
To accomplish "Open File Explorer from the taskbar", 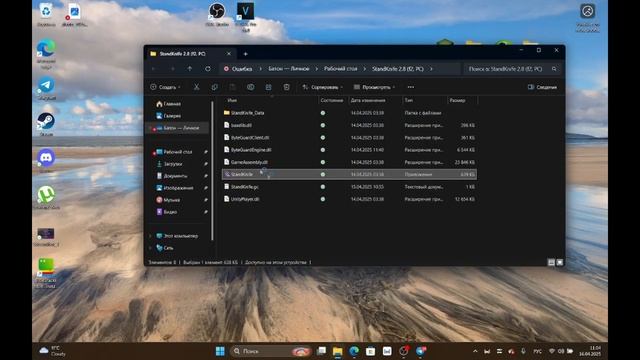I will click(338, 351).
